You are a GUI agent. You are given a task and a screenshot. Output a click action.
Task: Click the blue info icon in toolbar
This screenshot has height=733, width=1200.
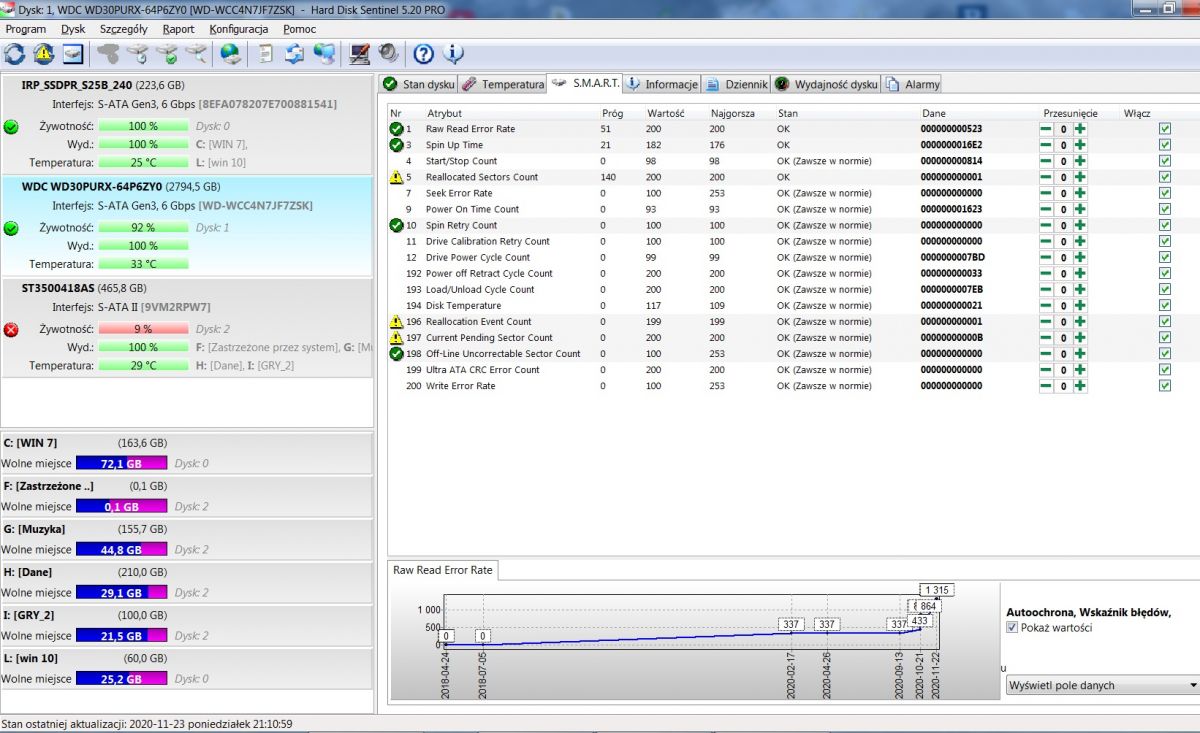[x=453, y=54]
